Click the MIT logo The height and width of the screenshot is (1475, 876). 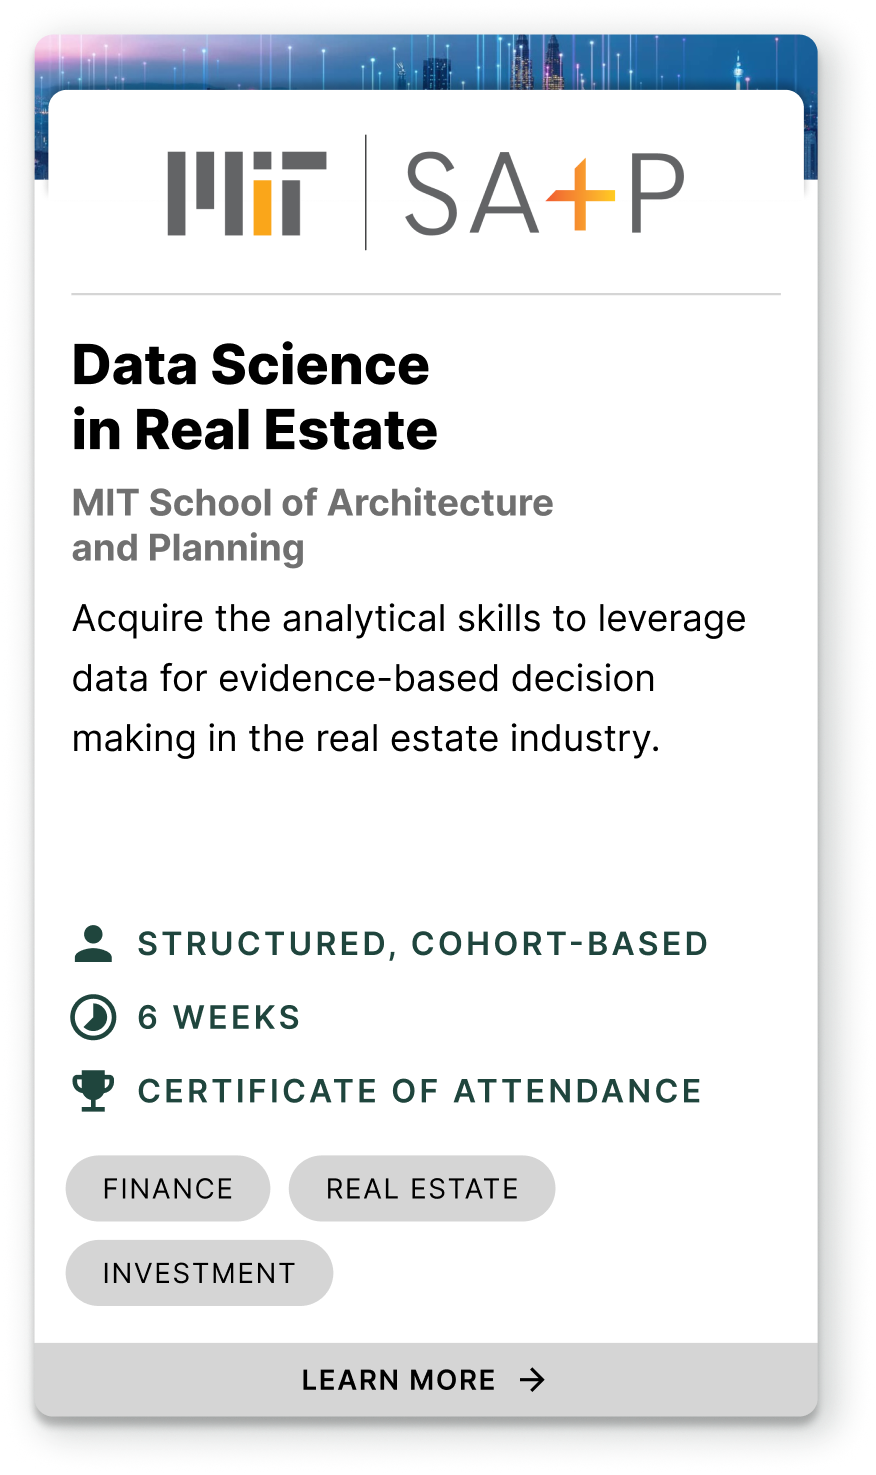246,194
